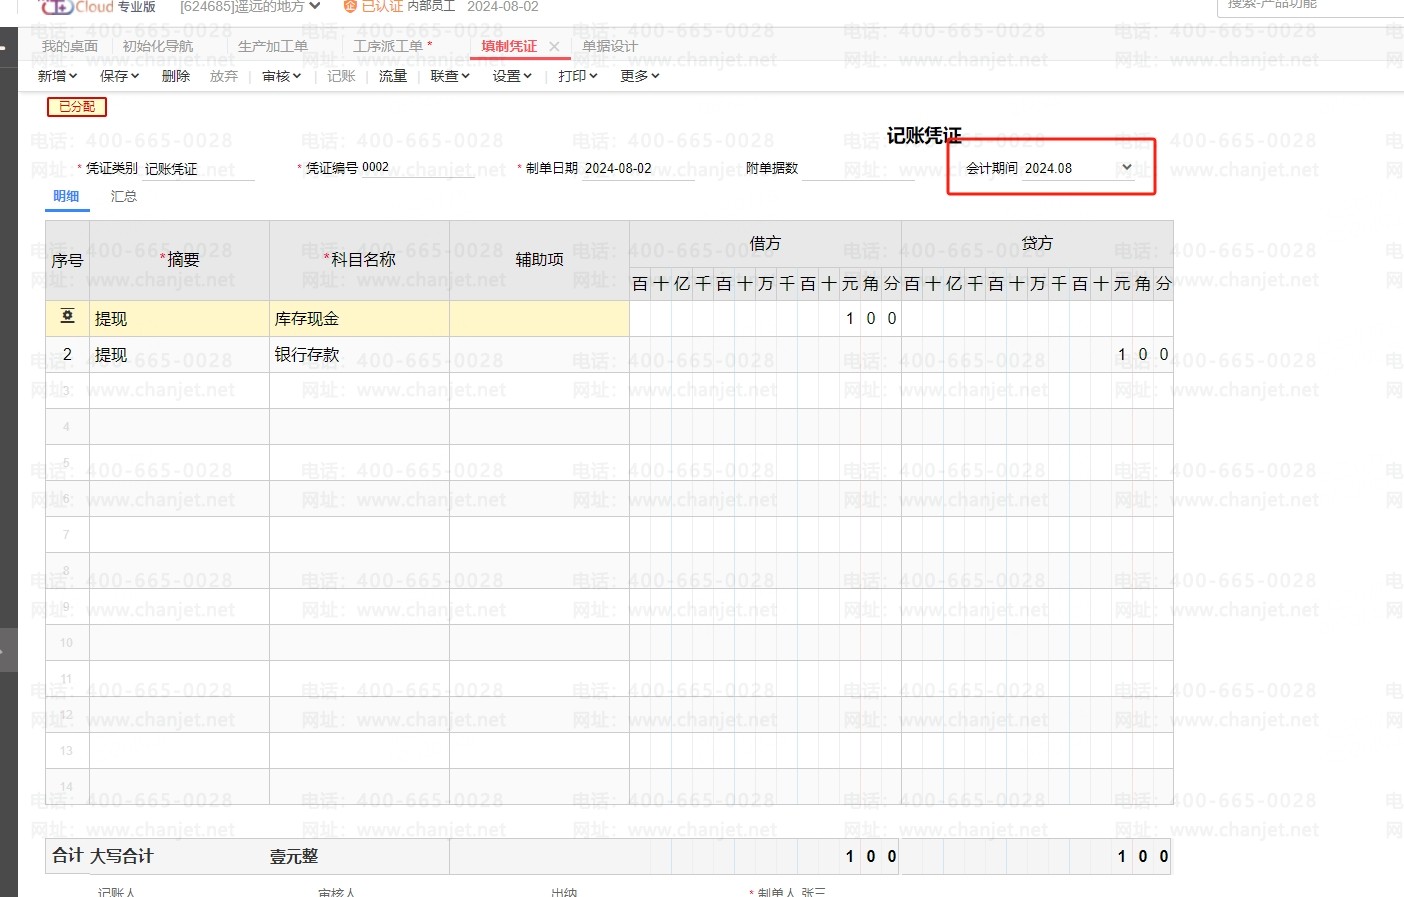1404x897 pixels.
Task: Click the 摘要 column header
Action: pyautogui.click(x=179, y=260)
